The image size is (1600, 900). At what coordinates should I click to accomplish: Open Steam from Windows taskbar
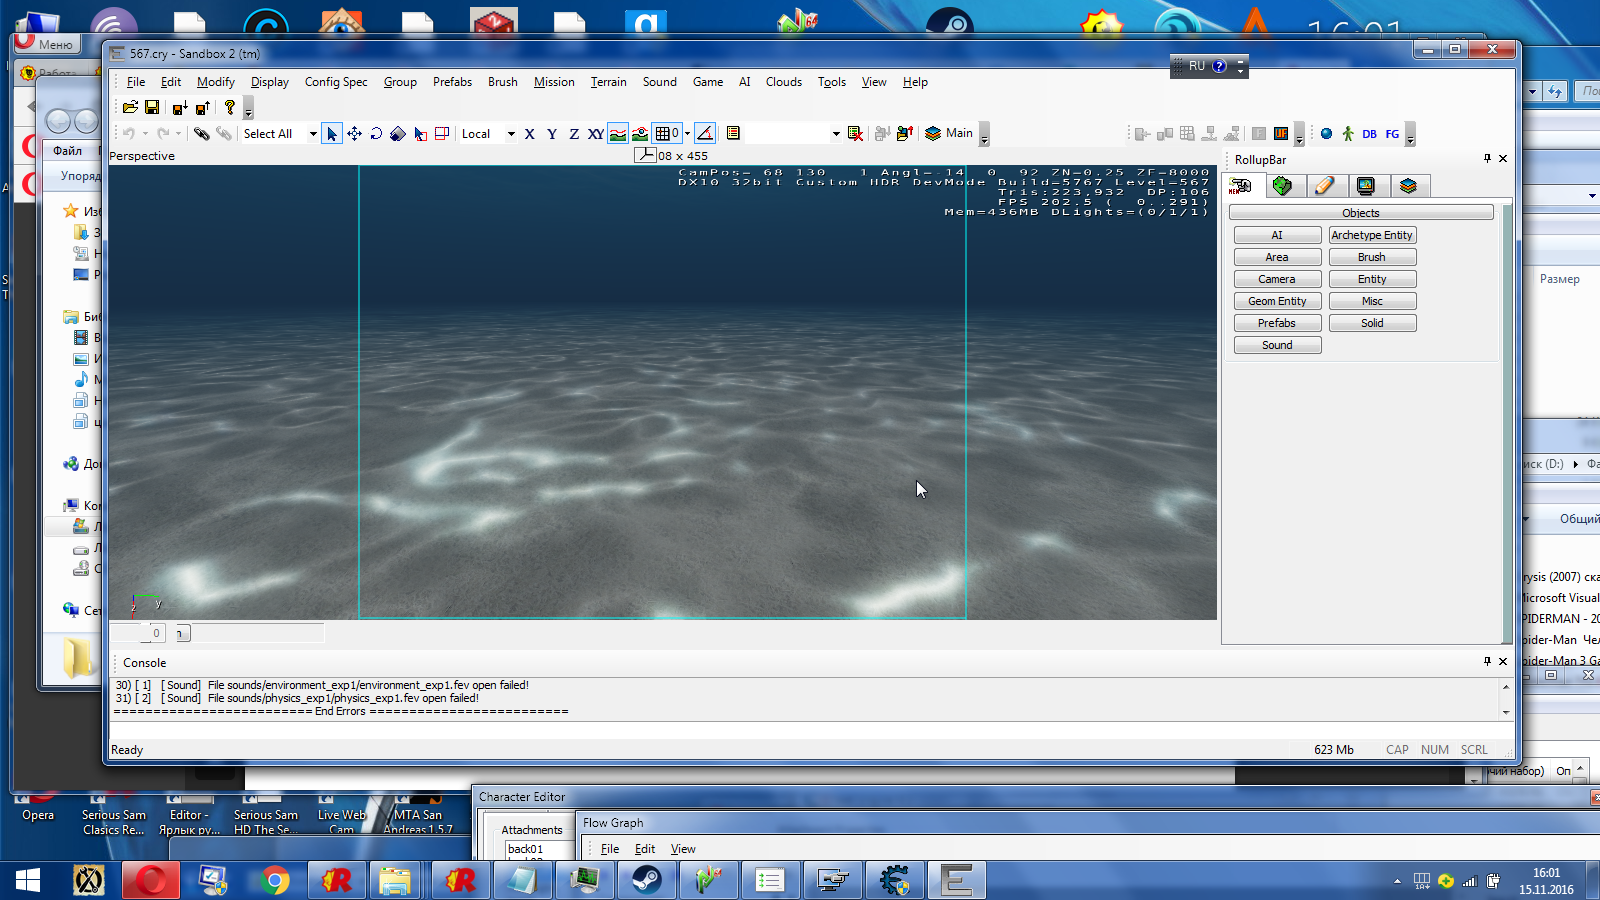click(x=647, y=880)
